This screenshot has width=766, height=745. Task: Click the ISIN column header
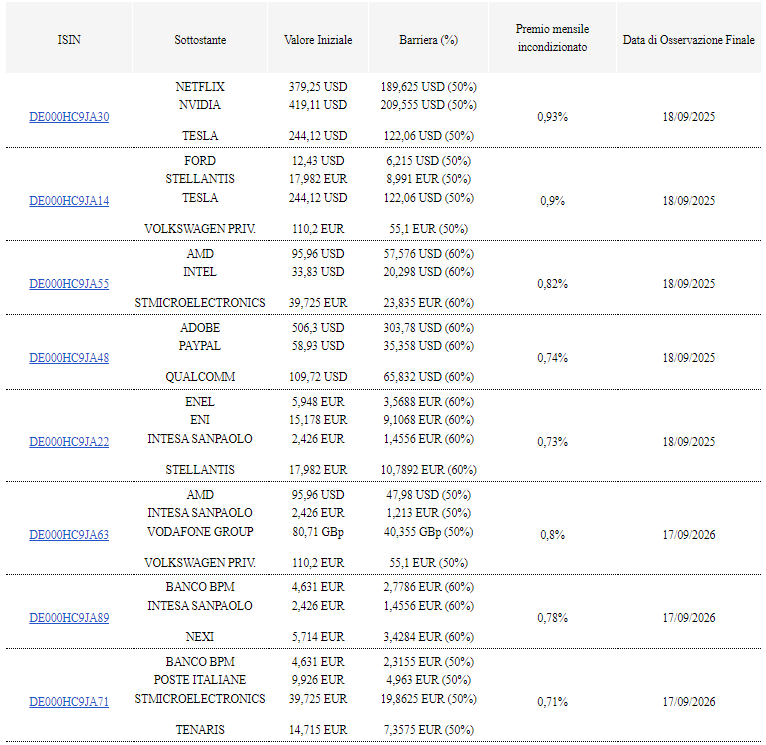[x=69, y=40]
